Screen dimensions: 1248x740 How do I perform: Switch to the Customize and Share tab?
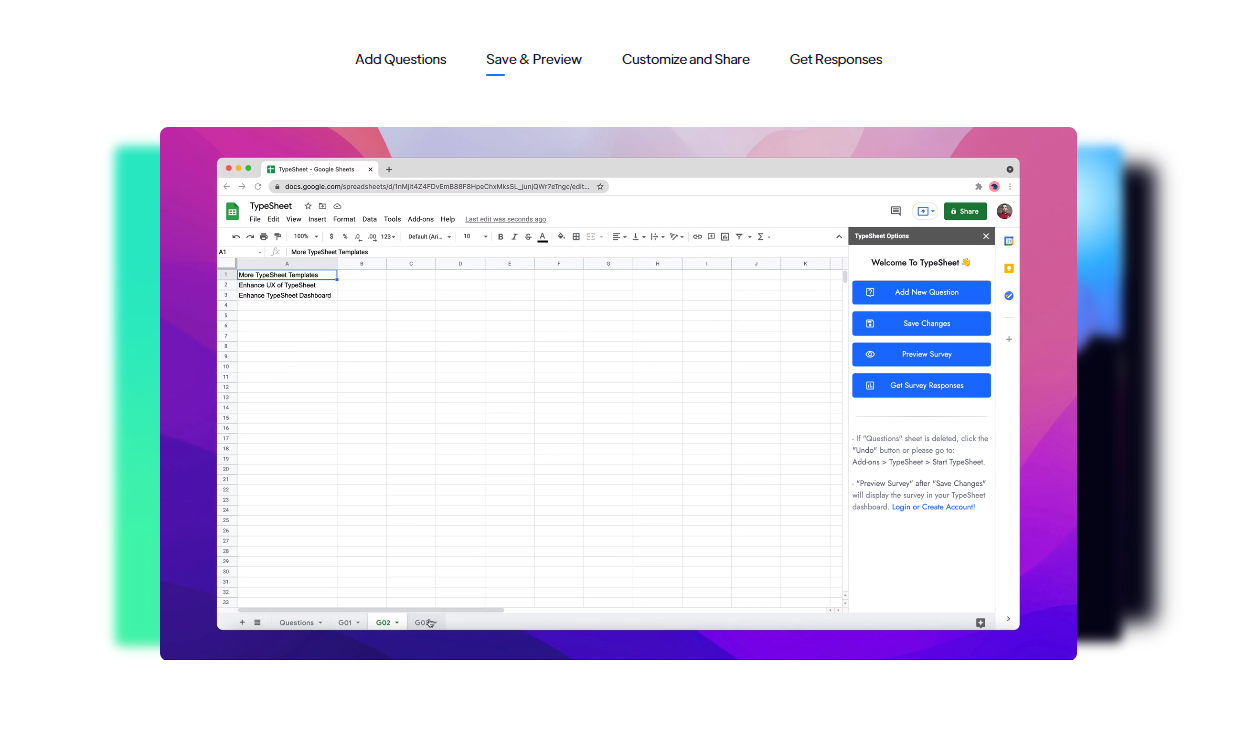[685, 59]
